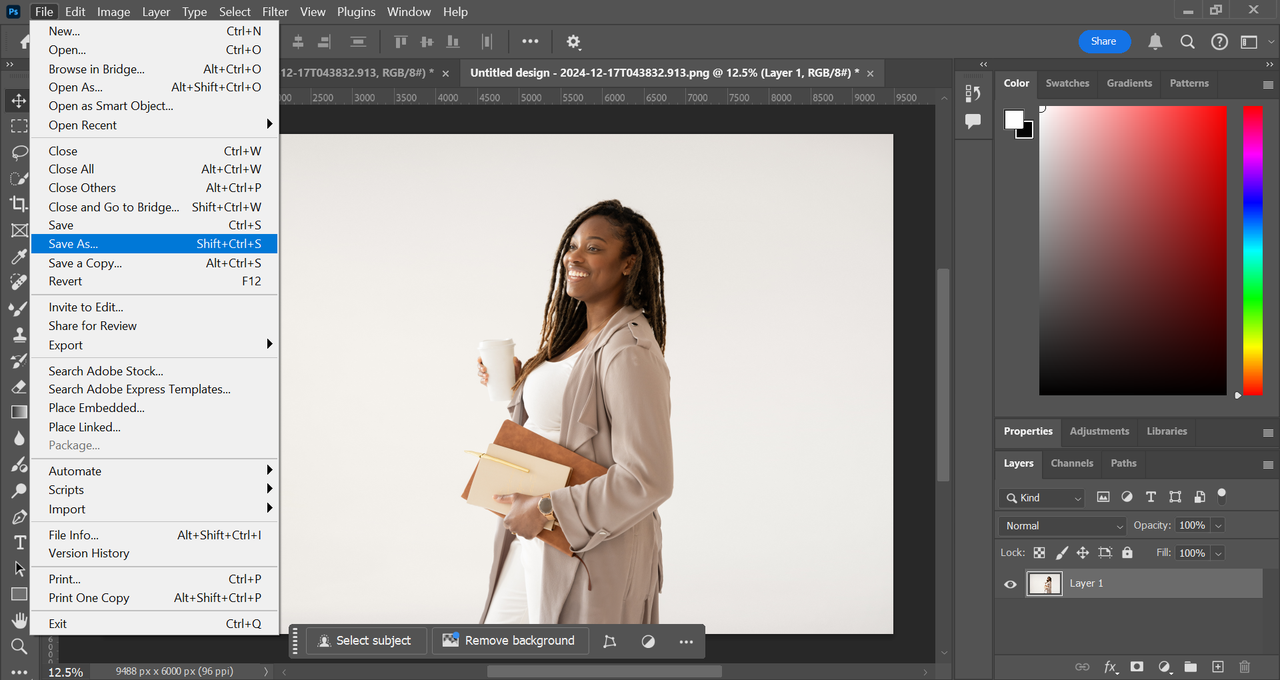Add layer style fx
The height and width of the screenshot is (680, 1280).
point(1110,666)
